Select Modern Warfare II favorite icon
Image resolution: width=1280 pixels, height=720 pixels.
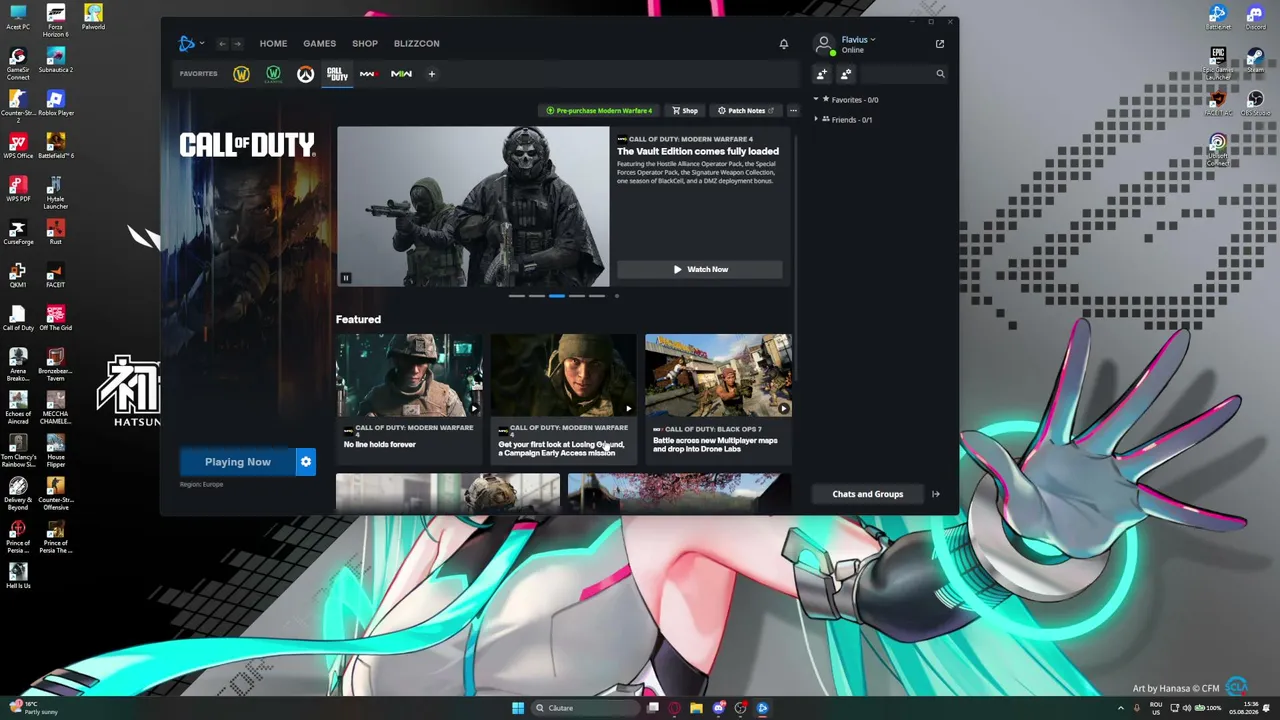(401, 74)
